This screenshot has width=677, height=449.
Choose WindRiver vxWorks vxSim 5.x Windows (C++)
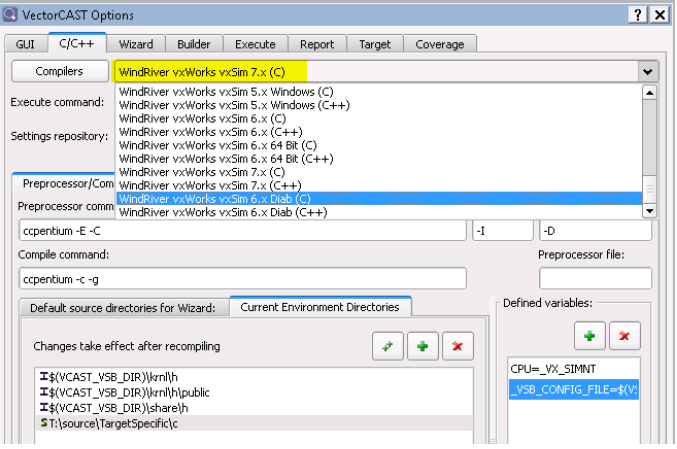379,105
